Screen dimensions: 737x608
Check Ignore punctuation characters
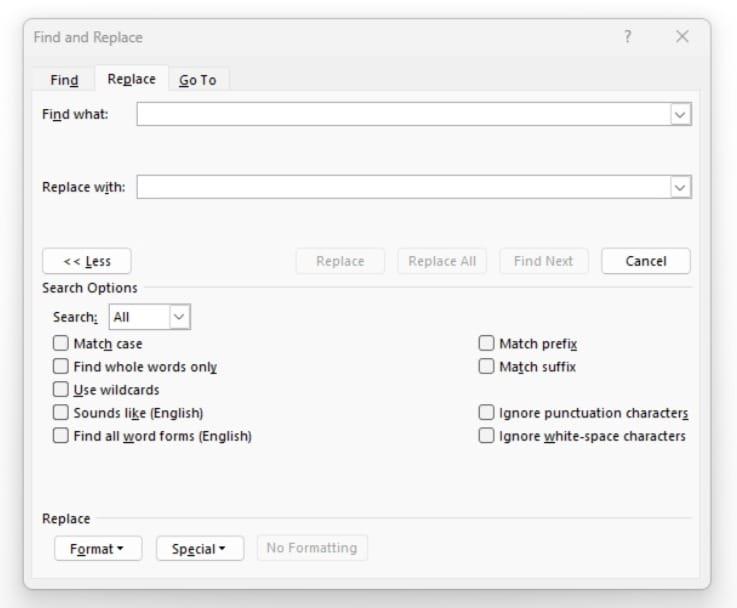click(x=487, y=413)
